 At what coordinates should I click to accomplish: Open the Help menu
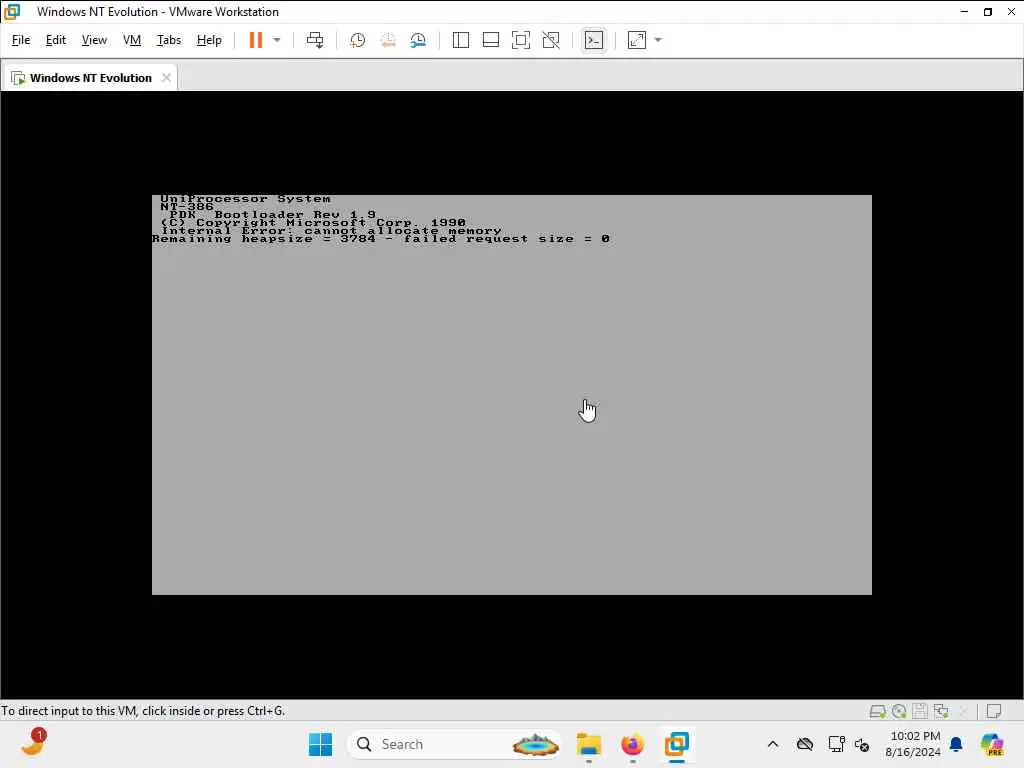[209, 40]
